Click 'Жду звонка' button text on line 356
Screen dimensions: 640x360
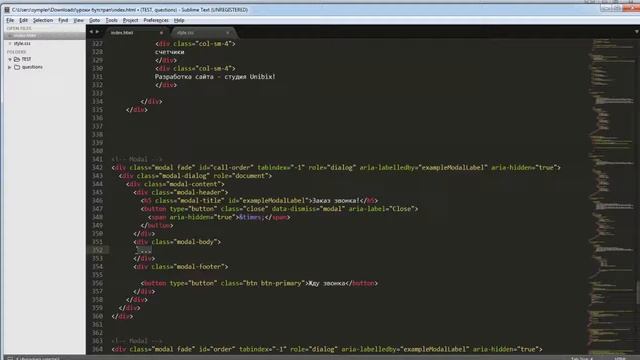coord(327,283)
